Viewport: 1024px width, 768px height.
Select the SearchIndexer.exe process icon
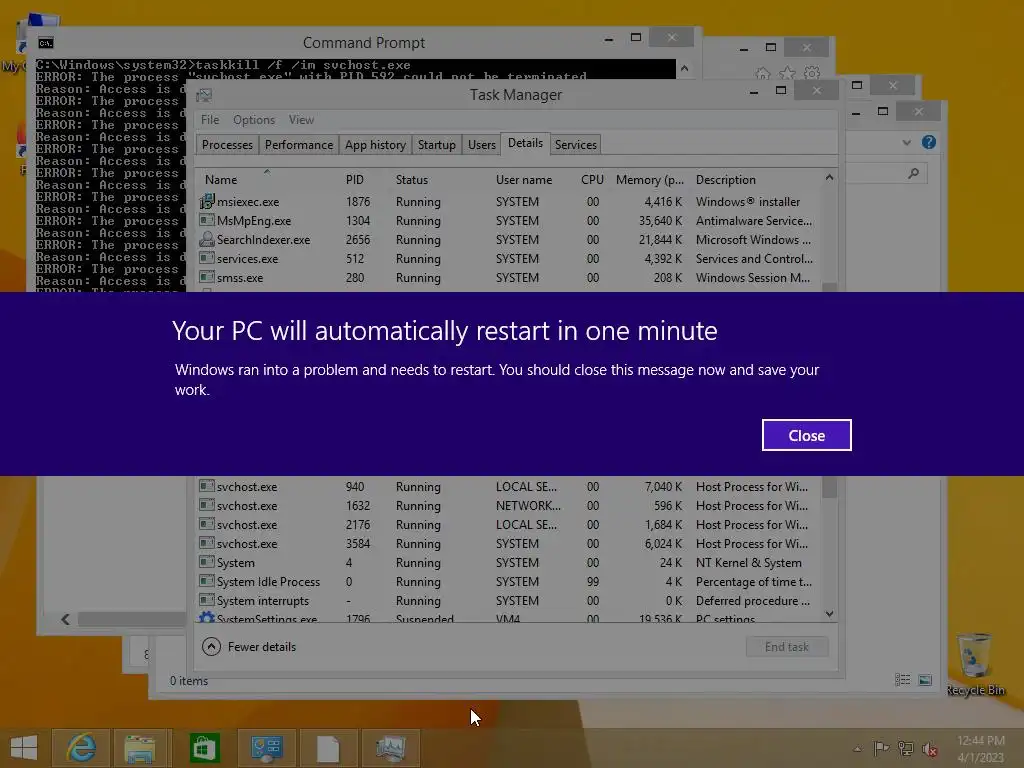207,239
